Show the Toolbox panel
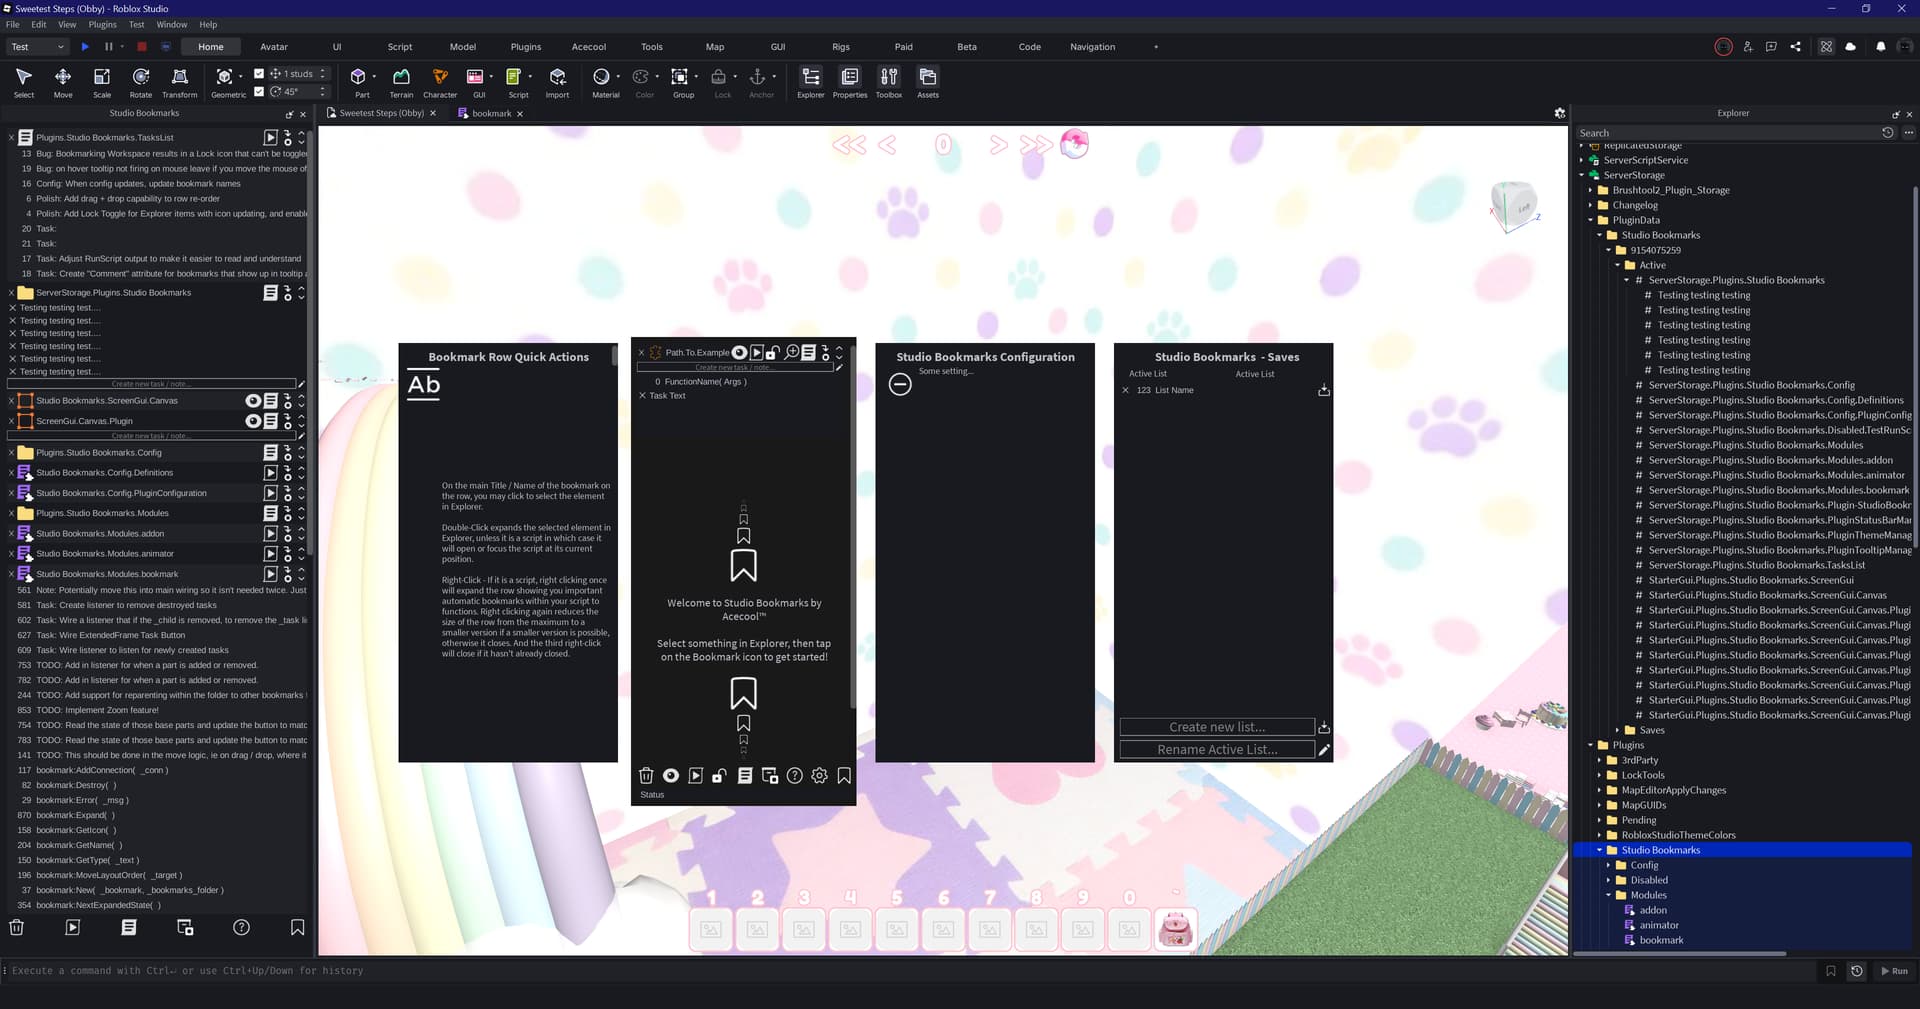This screenshot has width=1920, height=1009. 889,82
